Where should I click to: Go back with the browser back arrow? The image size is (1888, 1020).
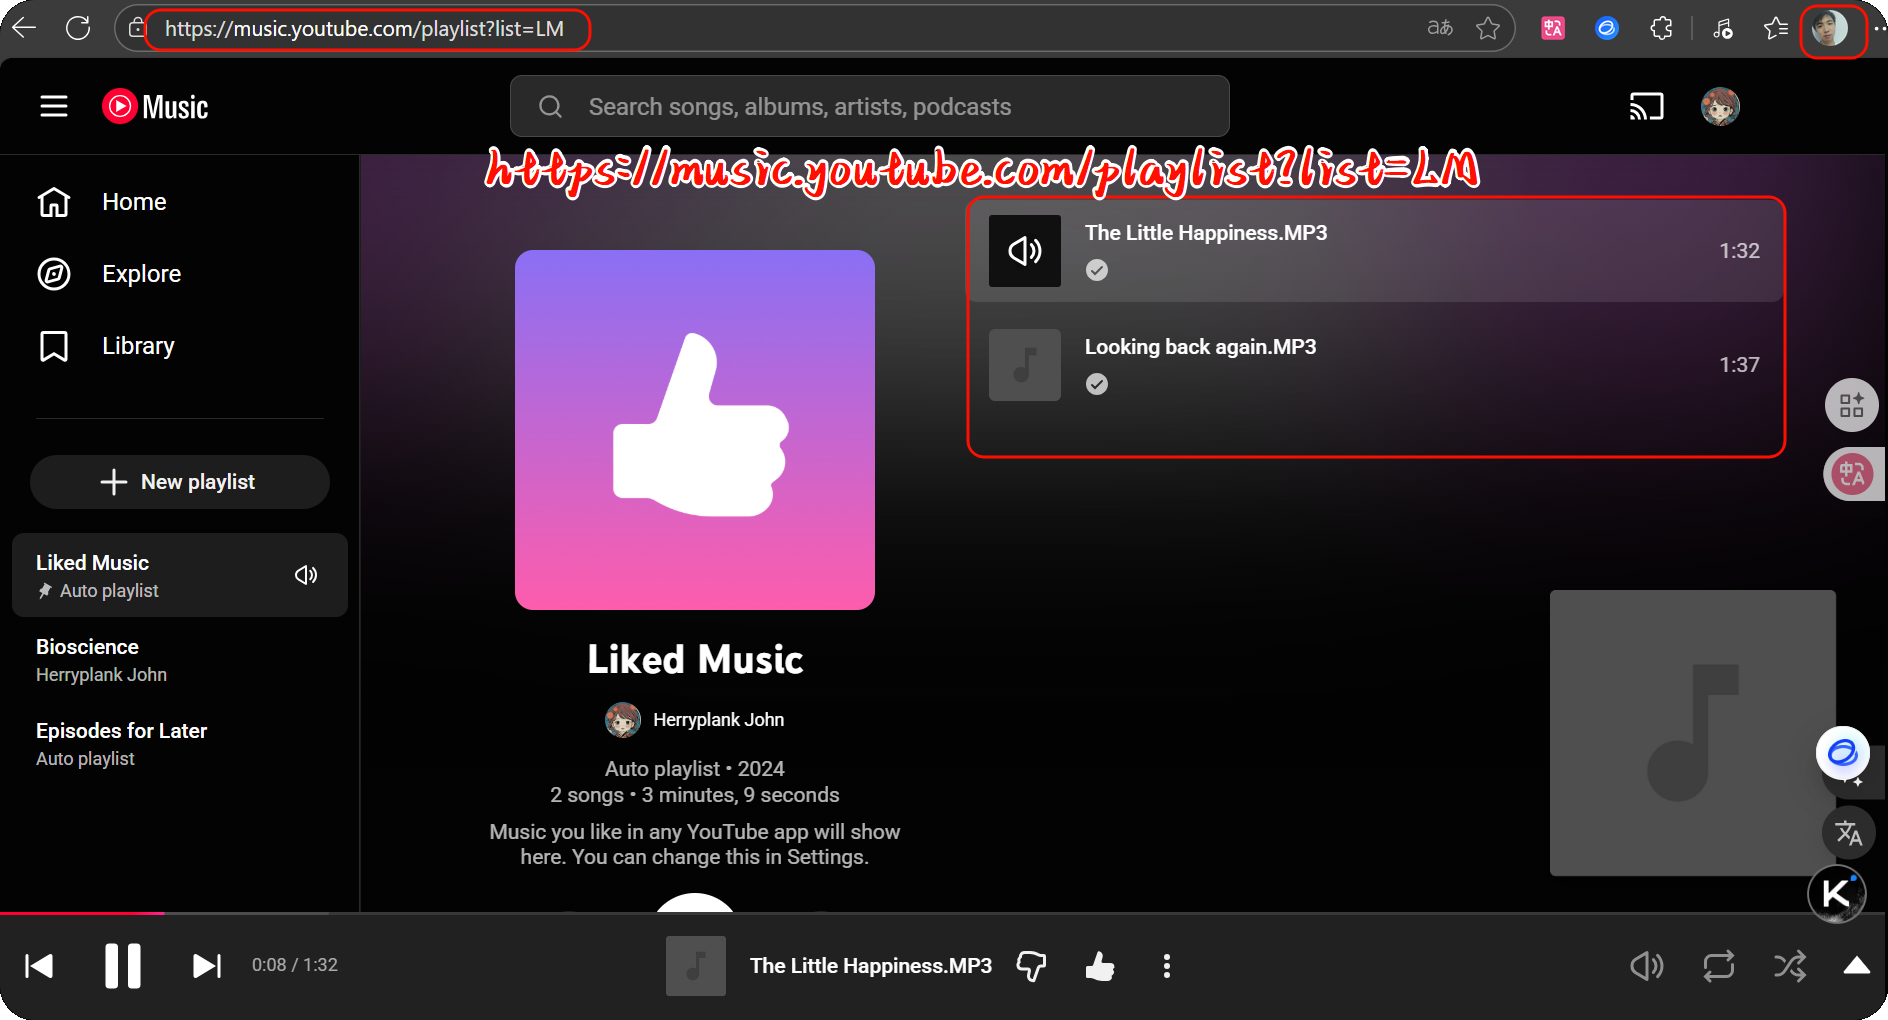point(24,28)
